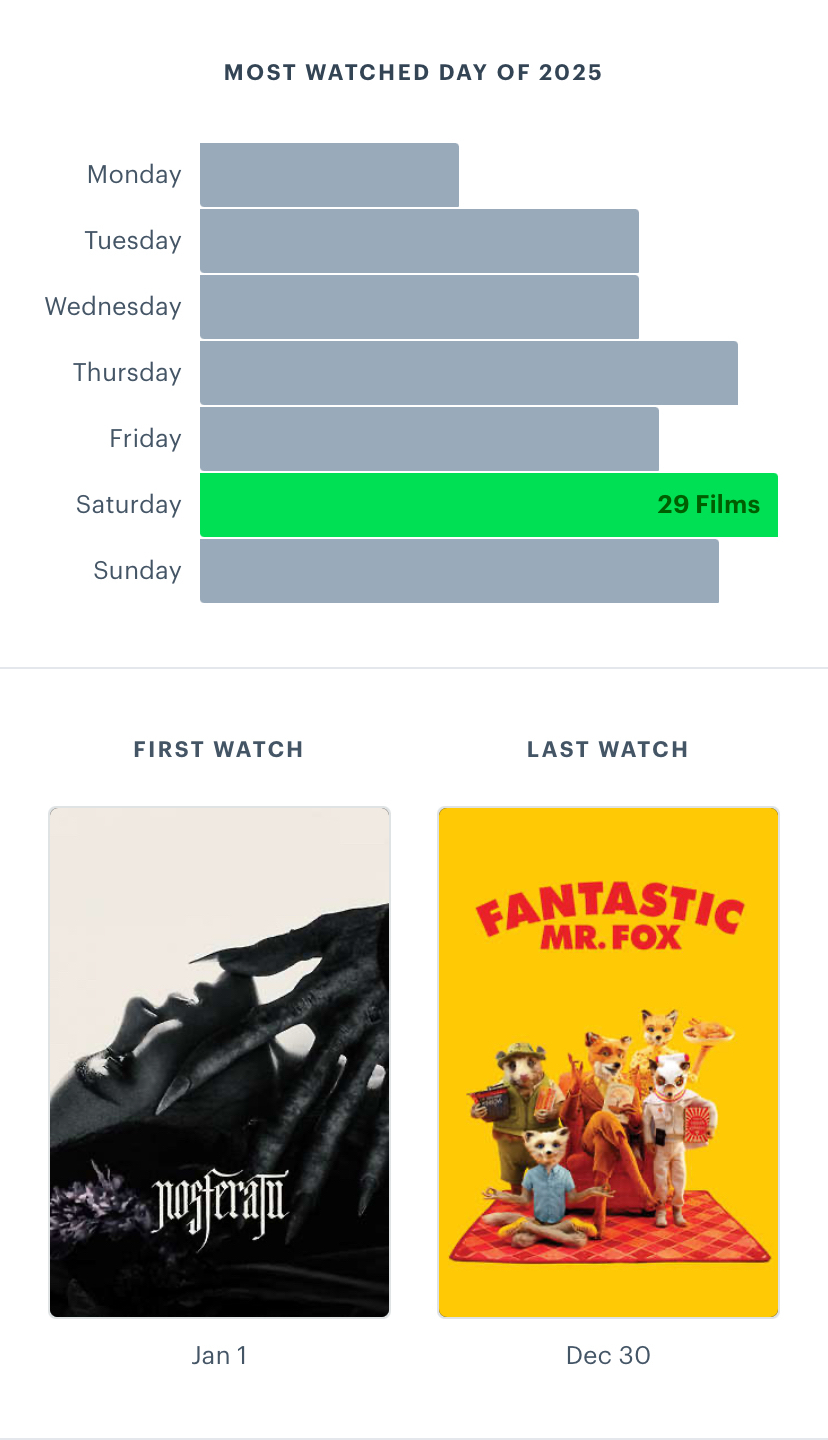828x1440 pixels.
Task: Click the First Watch heading
Action: click(219, 750)
